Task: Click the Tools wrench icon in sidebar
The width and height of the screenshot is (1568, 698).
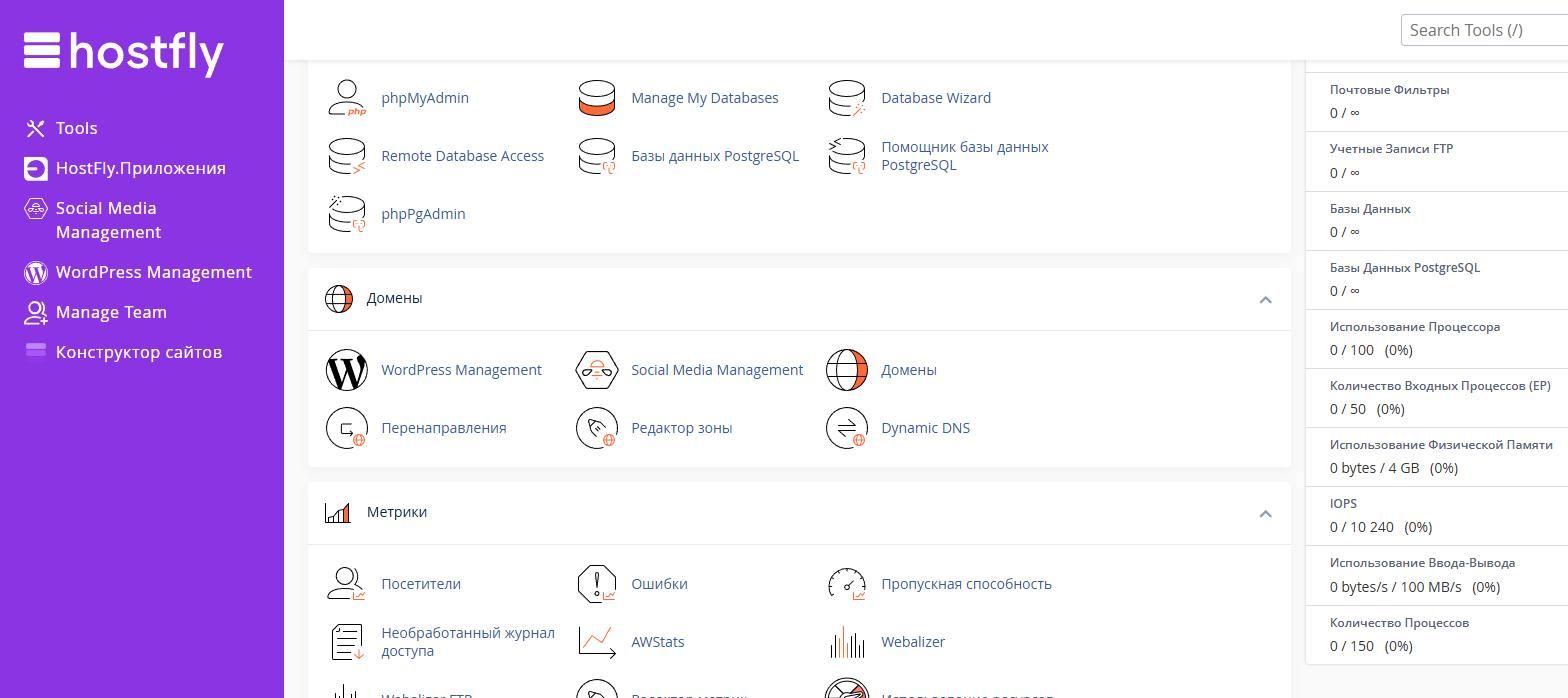Action: 36,128
